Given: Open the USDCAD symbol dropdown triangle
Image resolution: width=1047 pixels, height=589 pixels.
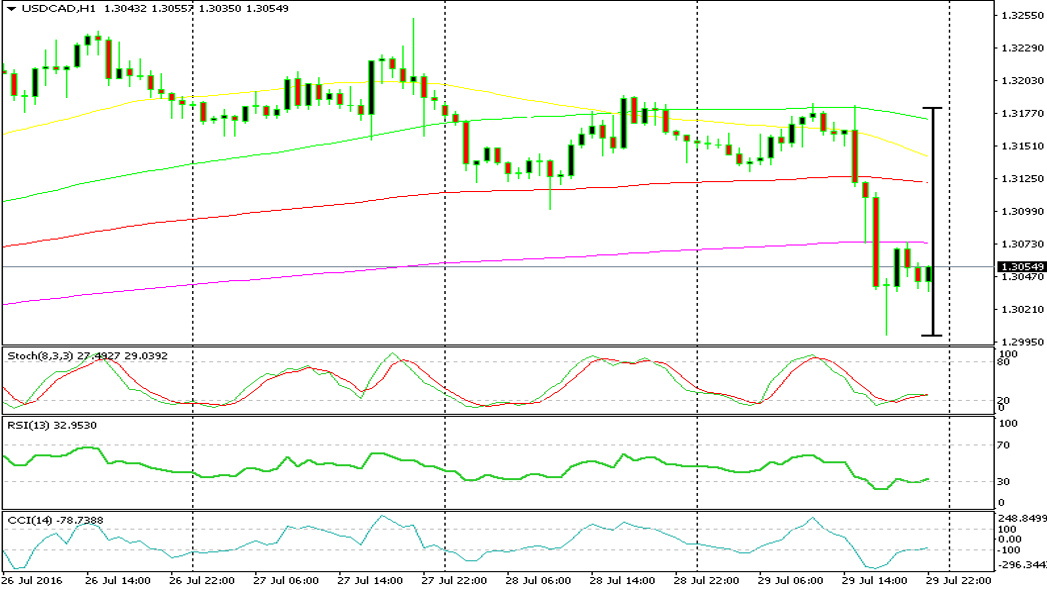Looking at the screenshot, I should tap(10, 8).
